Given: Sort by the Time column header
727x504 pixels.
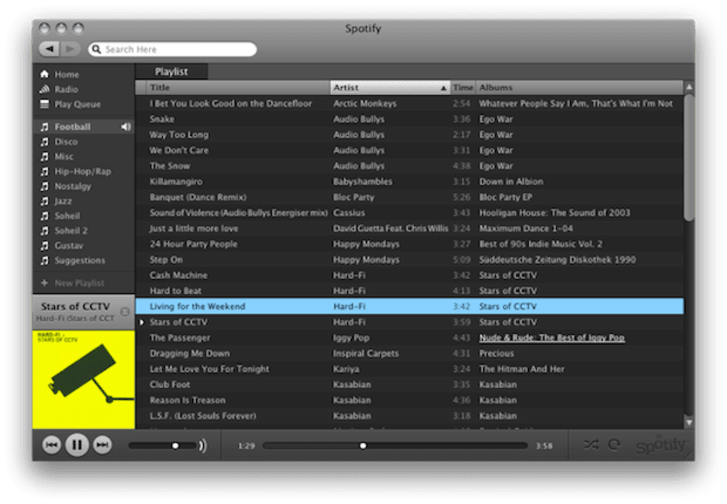Looking at the screenshot, I should point(463,87).
